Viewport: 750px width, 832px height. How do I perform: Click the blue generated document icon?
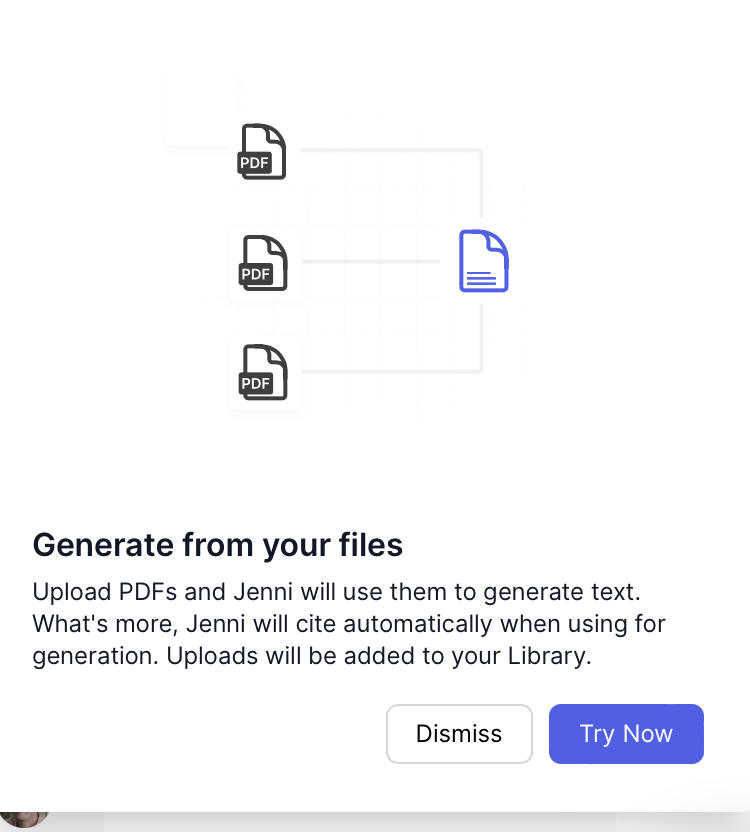point(484,261)
